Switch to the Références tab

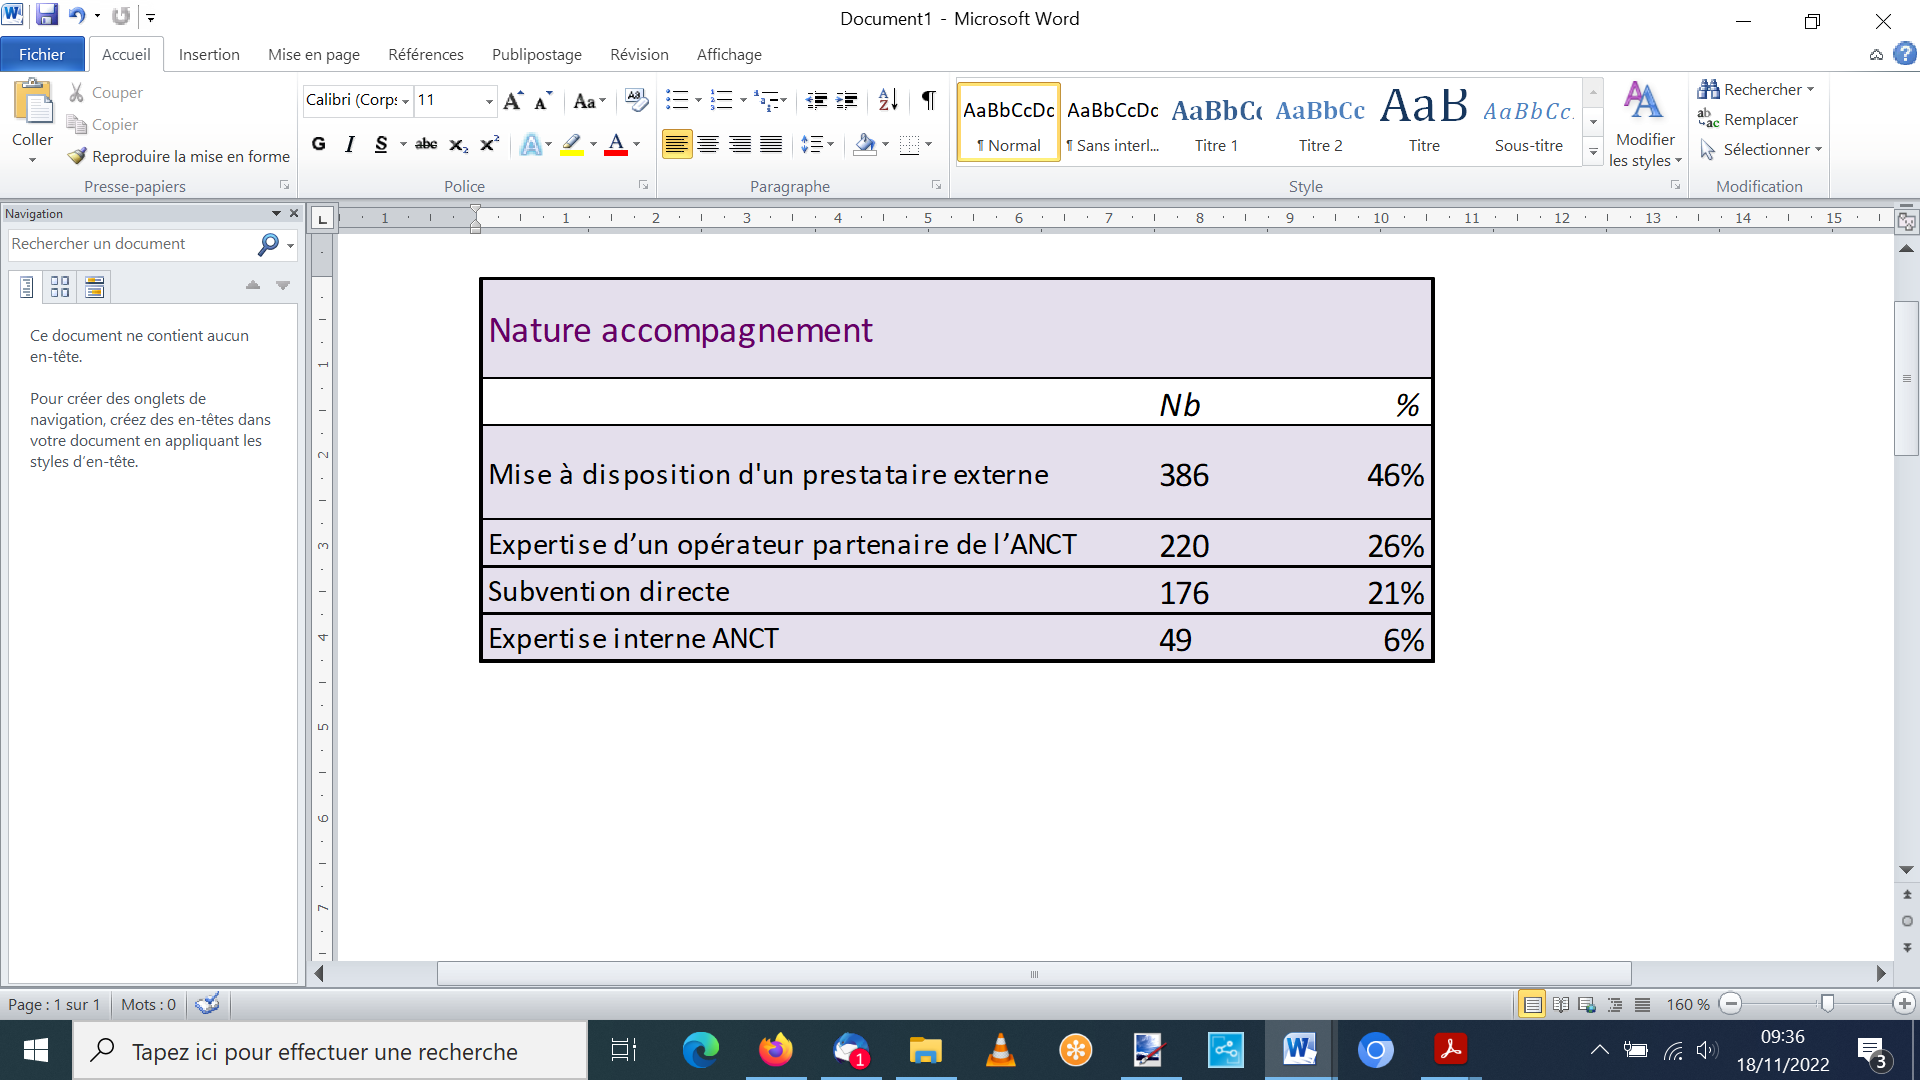coord(426,54)
